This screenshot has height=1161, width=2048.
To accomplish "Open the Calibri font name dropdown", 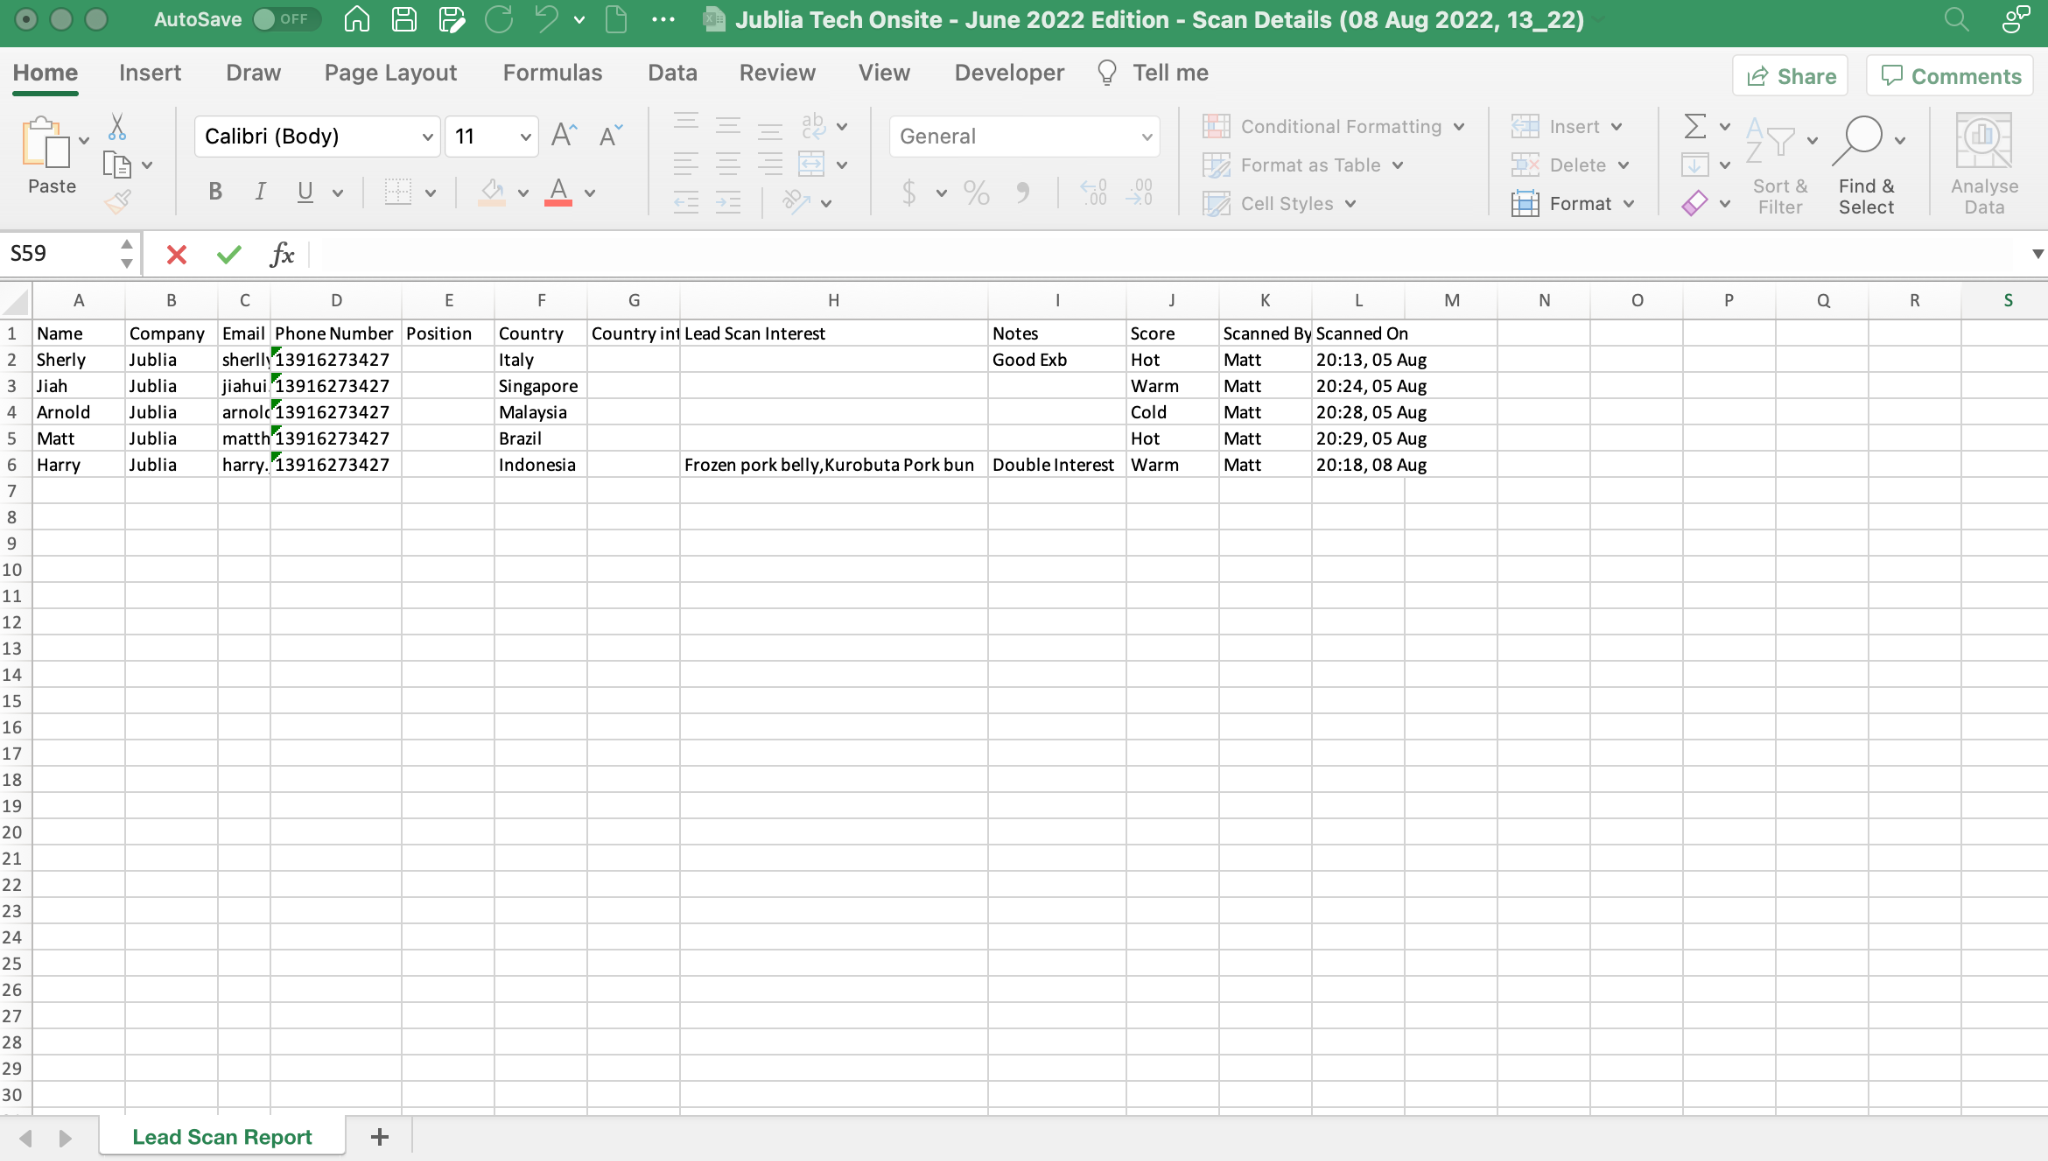I will (x=427, y=137).
